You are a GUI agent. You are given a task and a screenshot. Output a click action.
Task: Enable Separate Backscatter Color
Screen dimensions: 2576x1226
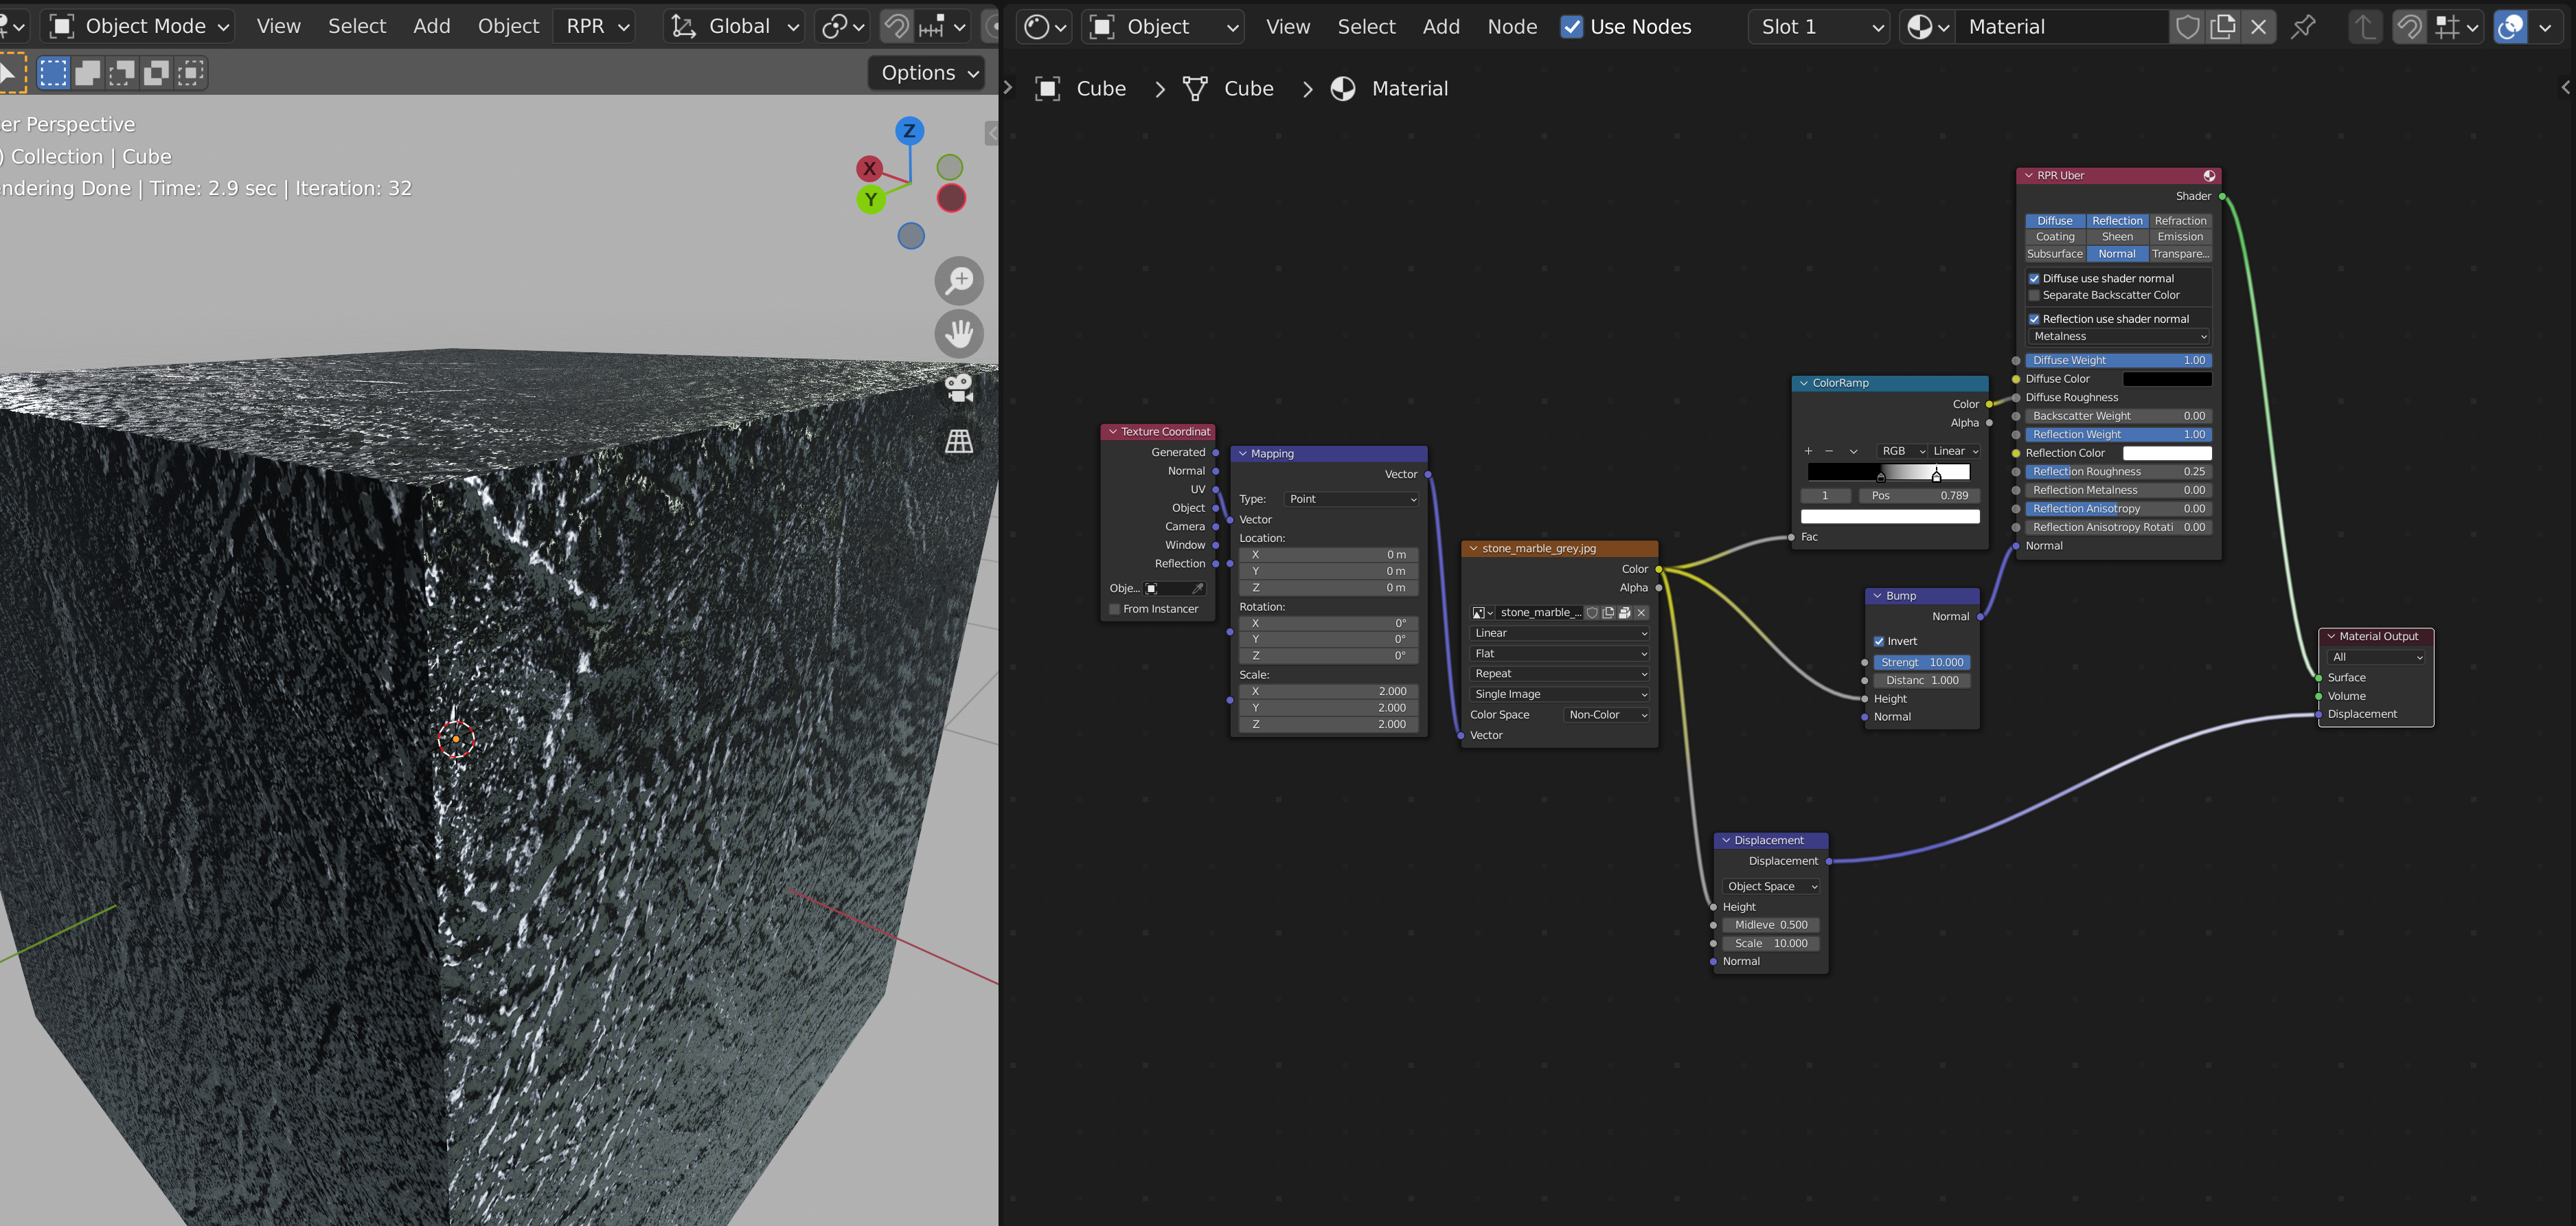pyautogui.click(x=2034, y=295)
